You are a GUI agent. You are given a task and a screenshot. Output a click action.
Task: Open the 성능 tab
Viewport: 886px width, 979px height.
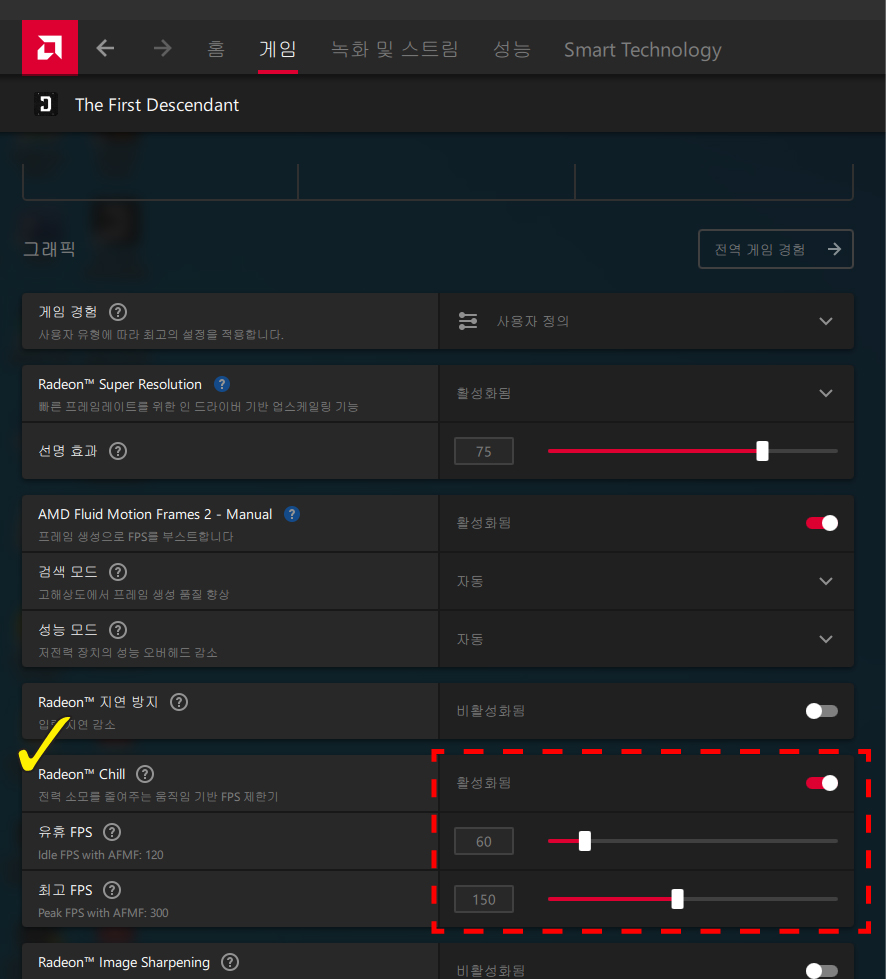[511, 49]
